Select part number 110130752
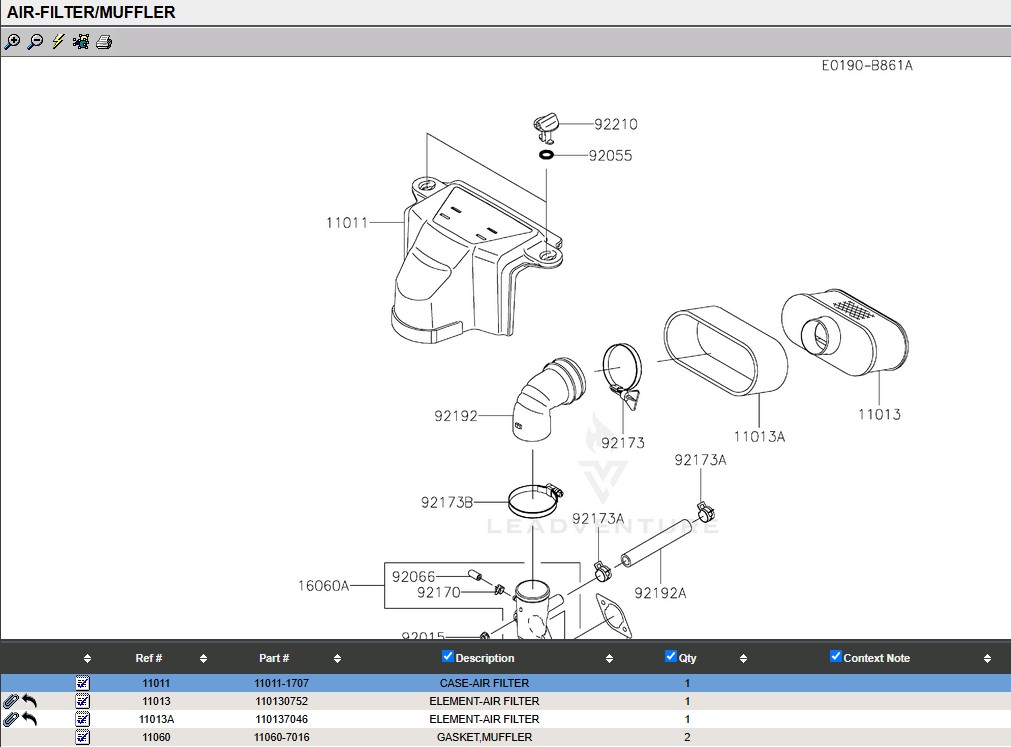The image size is (1011, 747). point(281,701)
